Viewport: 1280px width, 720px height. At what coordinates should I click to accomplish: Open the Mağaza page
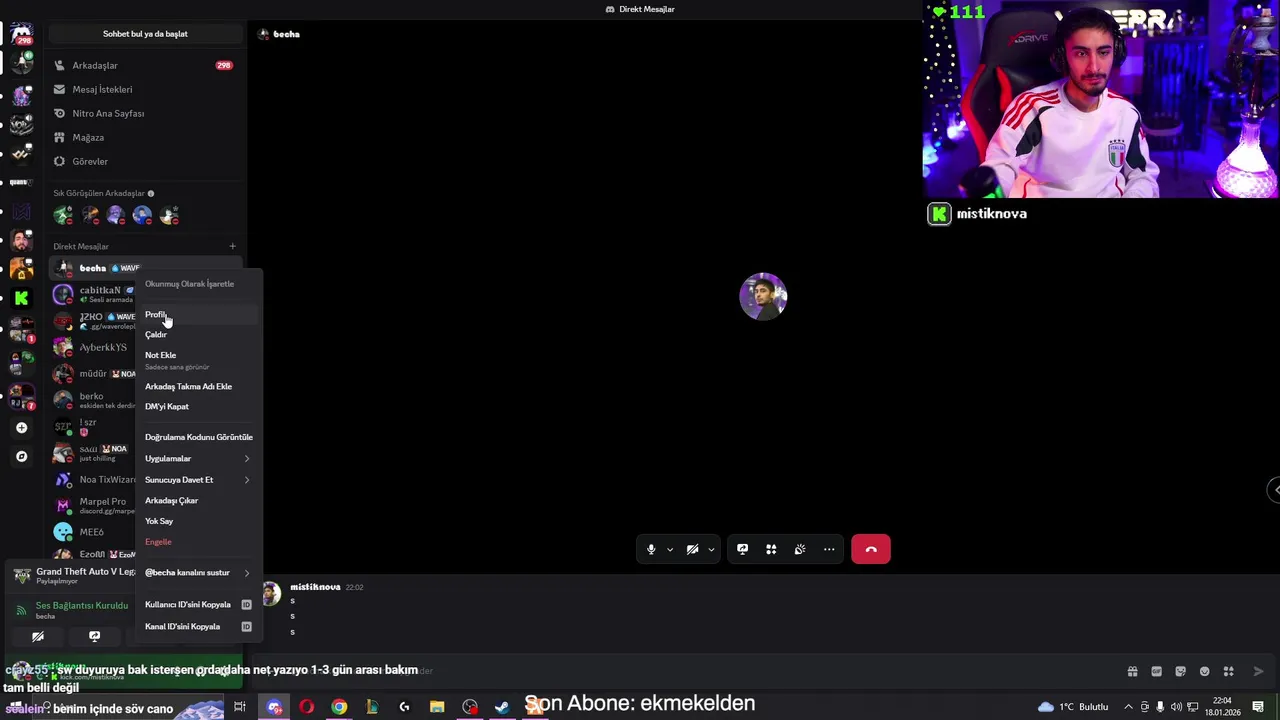(x=144, y=137)
